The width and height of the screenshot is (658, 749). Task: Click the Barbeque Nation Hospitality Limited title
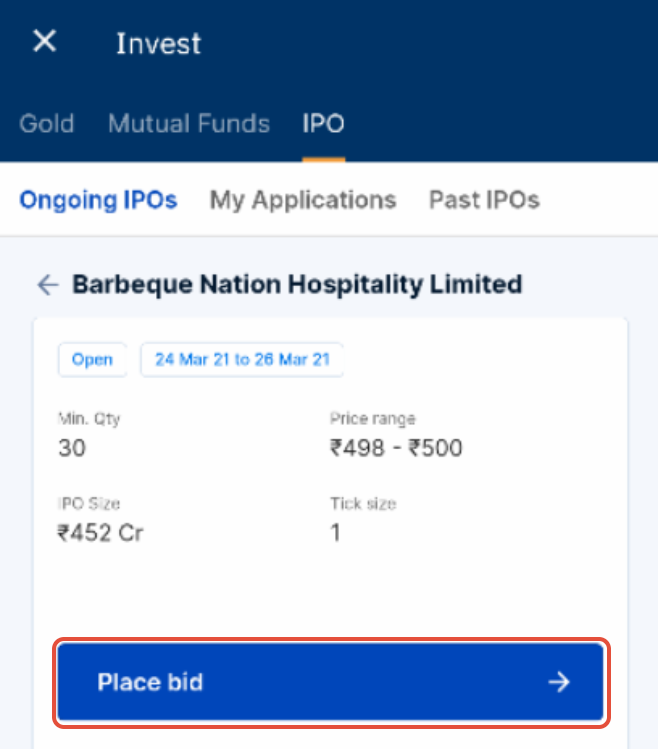coord(297,285)
